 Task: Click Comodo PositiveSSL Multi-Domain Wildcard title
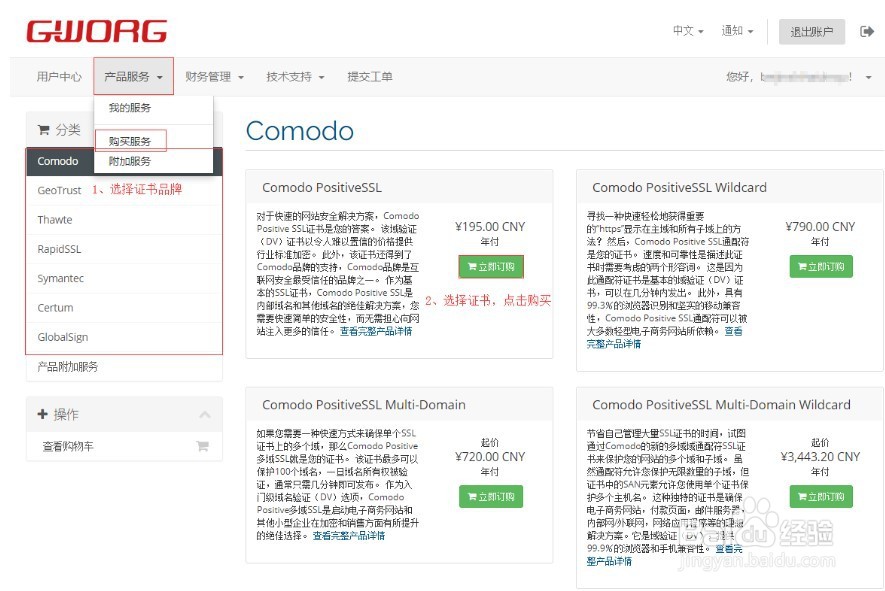tap(721, 405)
